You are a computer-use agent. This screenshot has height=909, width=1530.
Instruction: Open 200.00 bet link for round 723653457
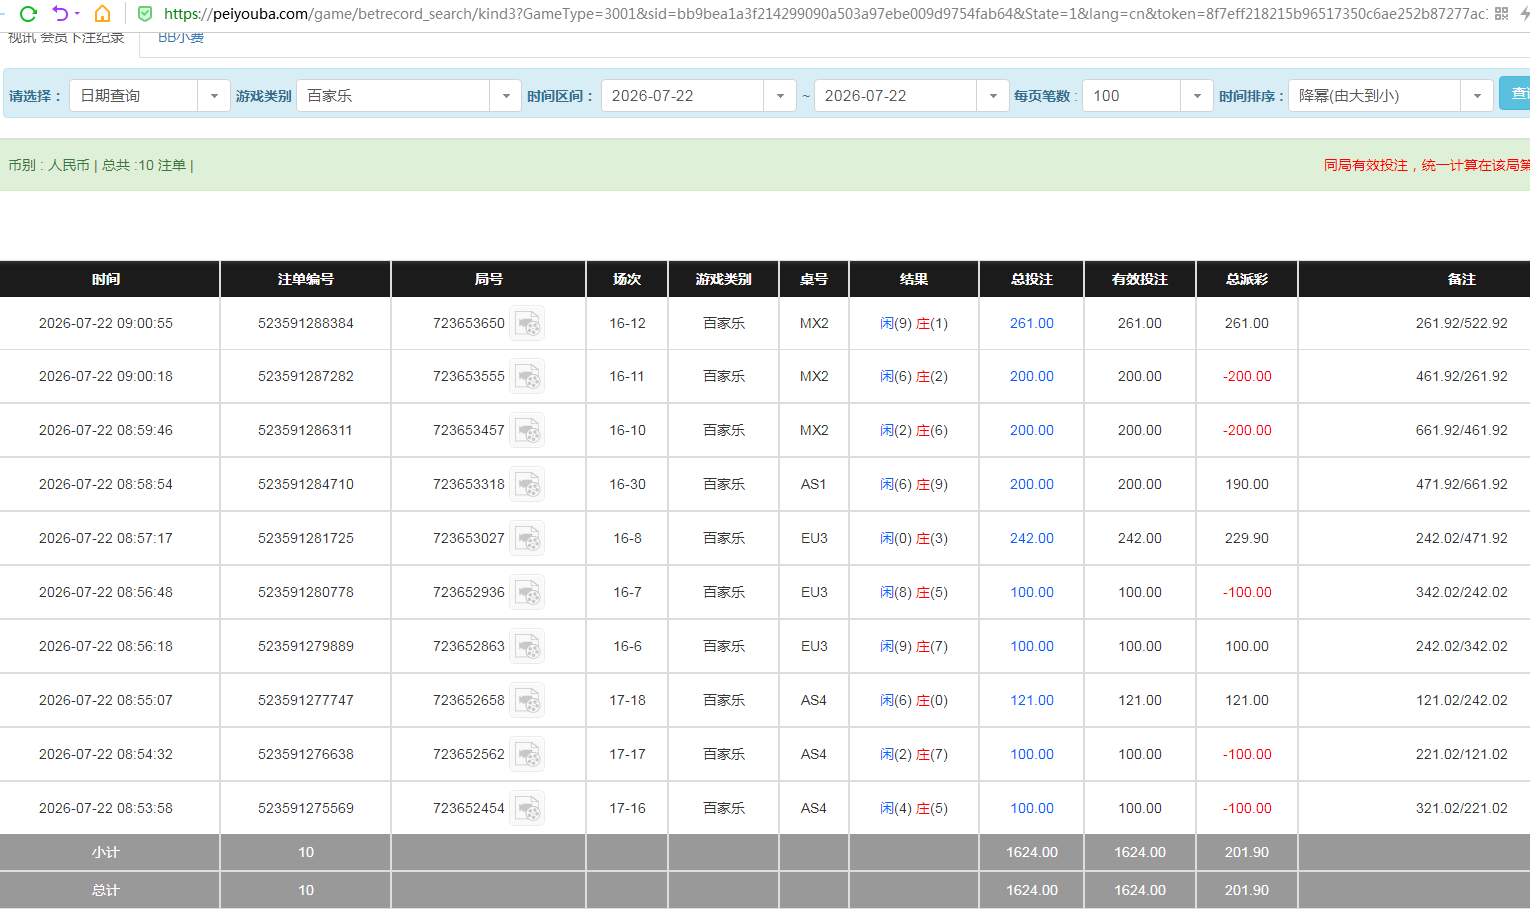click(x=1032, y=431)
